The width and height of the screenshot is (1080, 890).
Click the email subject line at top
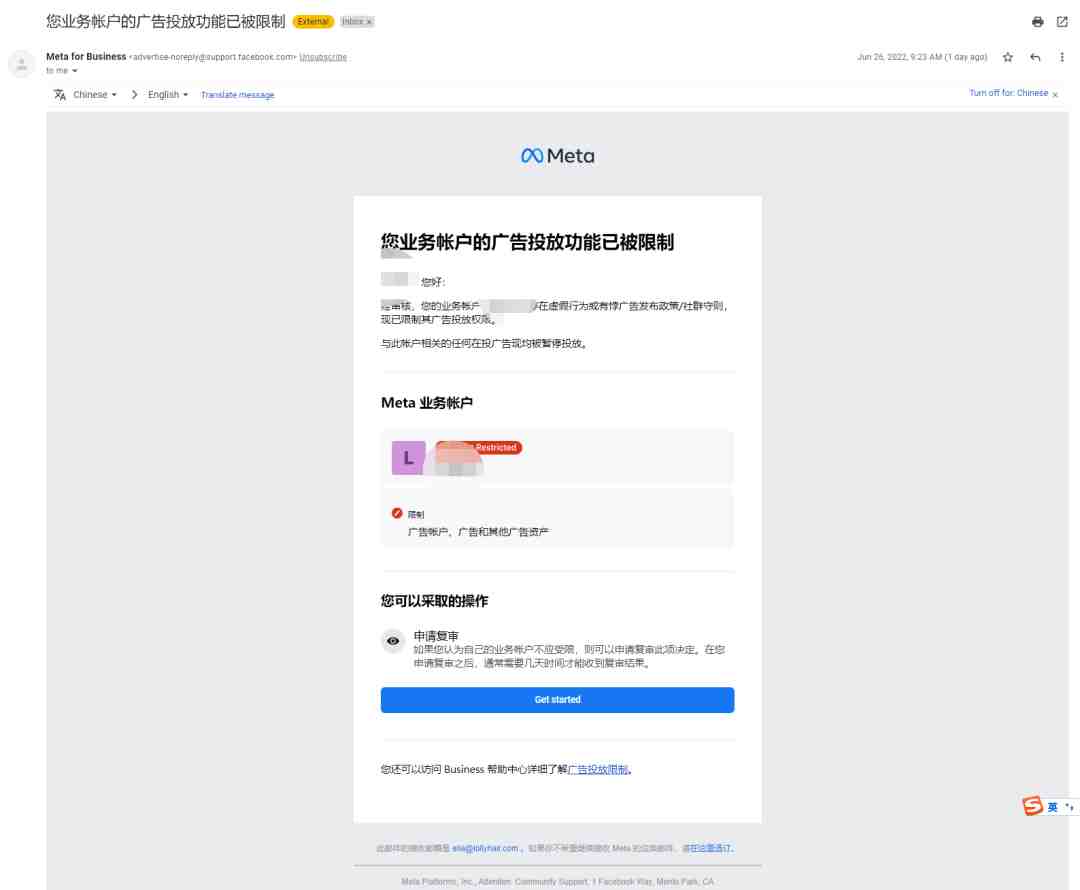(x=165, y=21)
